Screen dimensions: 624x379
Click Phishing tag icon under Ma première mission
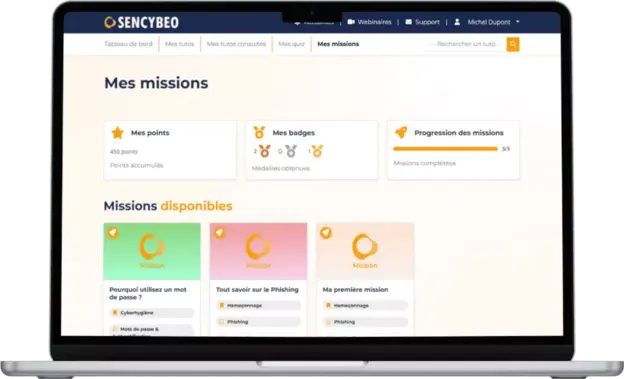click(328, 322)
